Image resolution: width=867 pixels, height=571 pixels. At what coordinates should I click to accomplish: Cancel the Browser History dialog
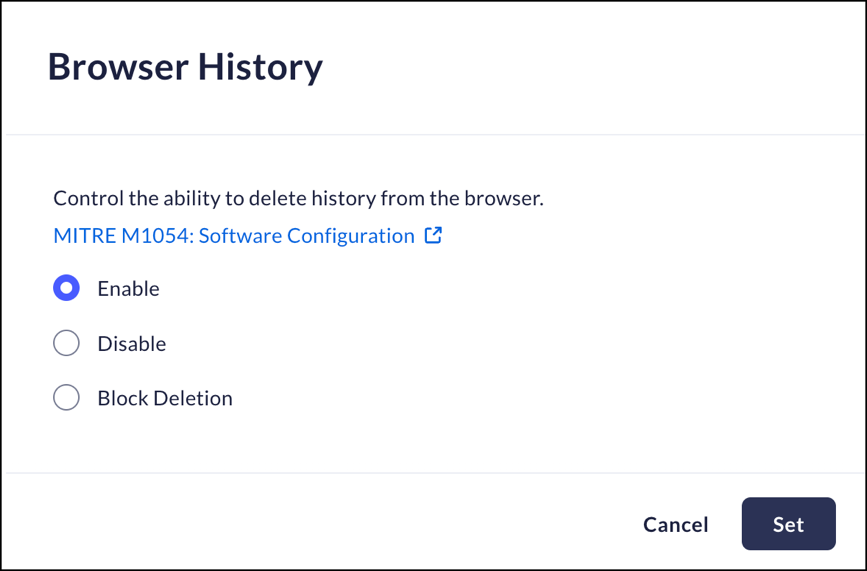675,524
